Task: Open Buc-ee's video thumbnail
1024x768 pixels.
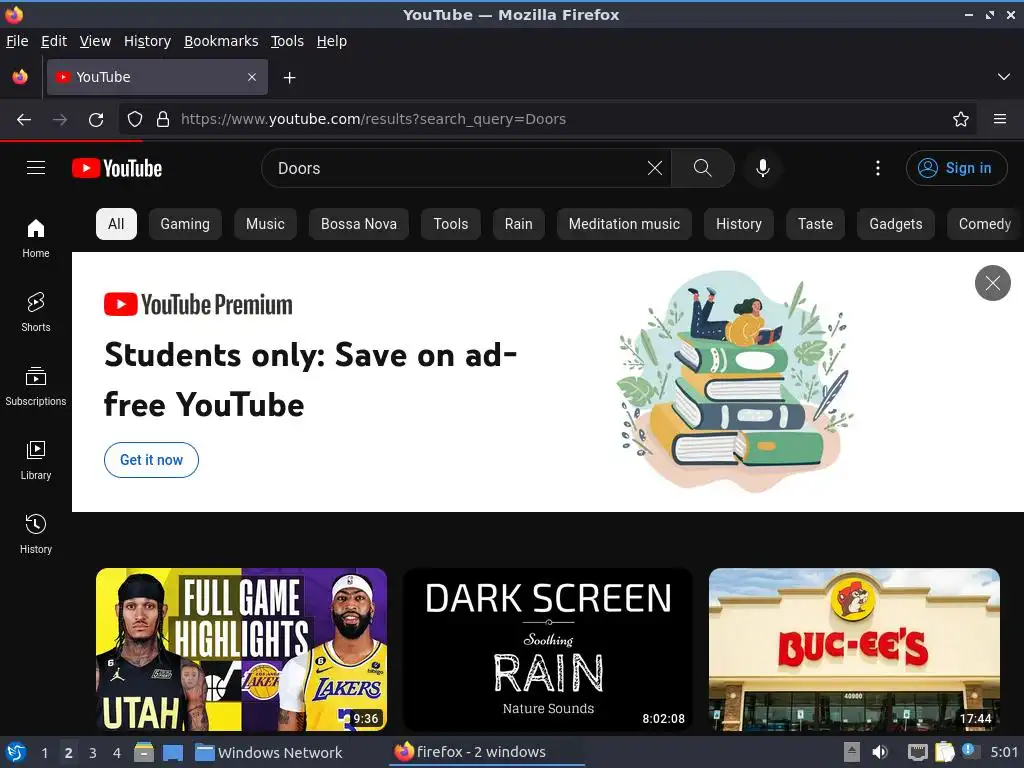Action: (x=854, y=649)
